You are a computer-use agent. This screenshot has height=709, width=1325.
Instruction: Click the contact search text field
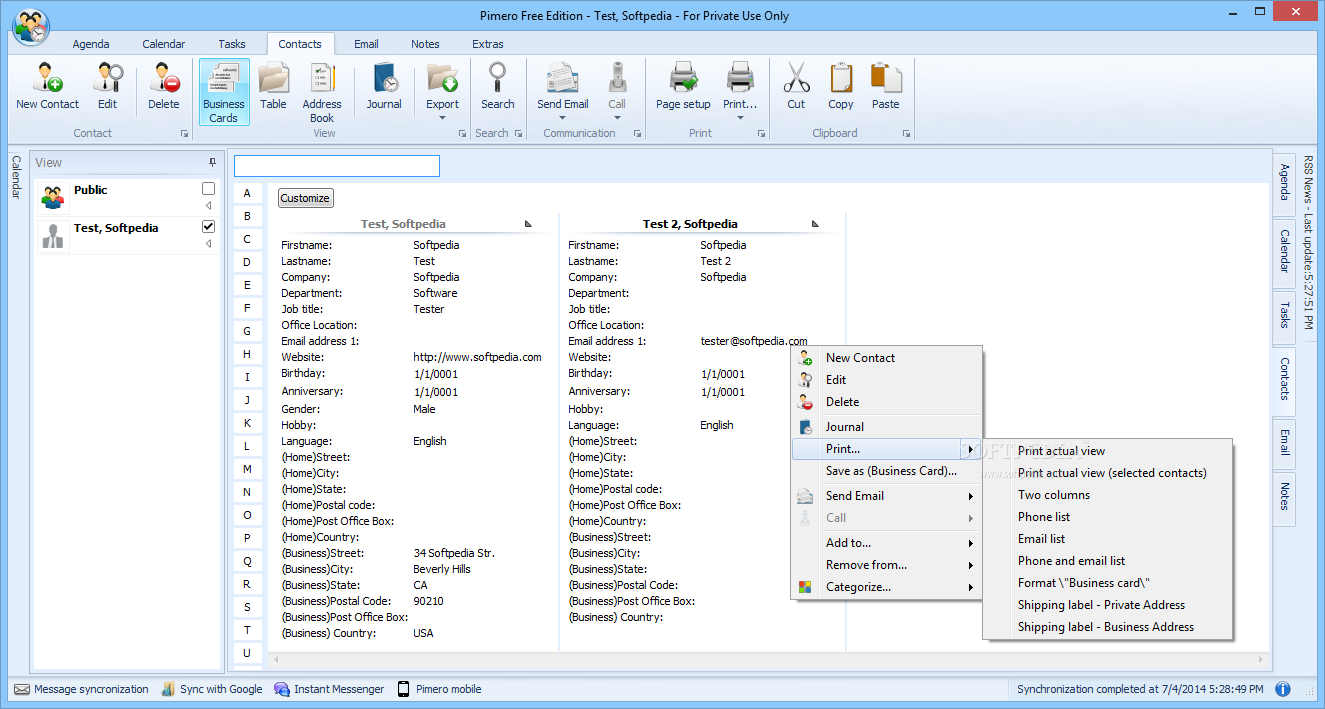337,166
